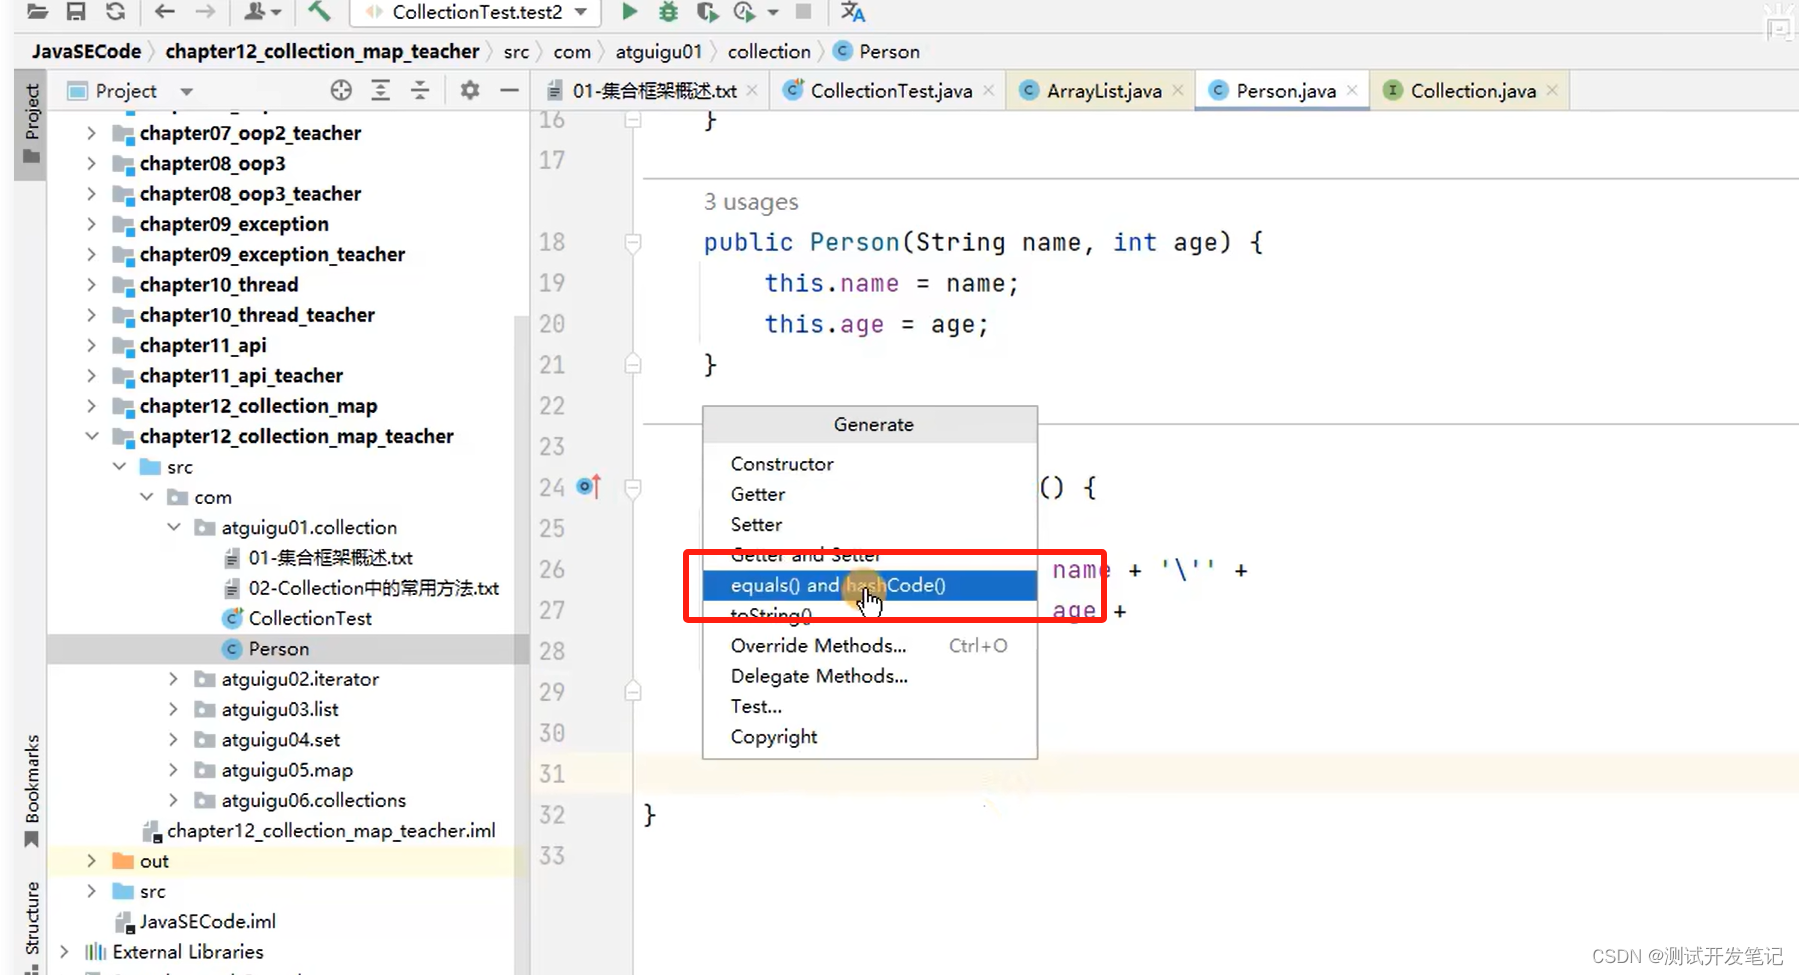Open the Project view dropdown arrow
The width and height of the screenshot is (1799, 975).
(x=186, y=92)
